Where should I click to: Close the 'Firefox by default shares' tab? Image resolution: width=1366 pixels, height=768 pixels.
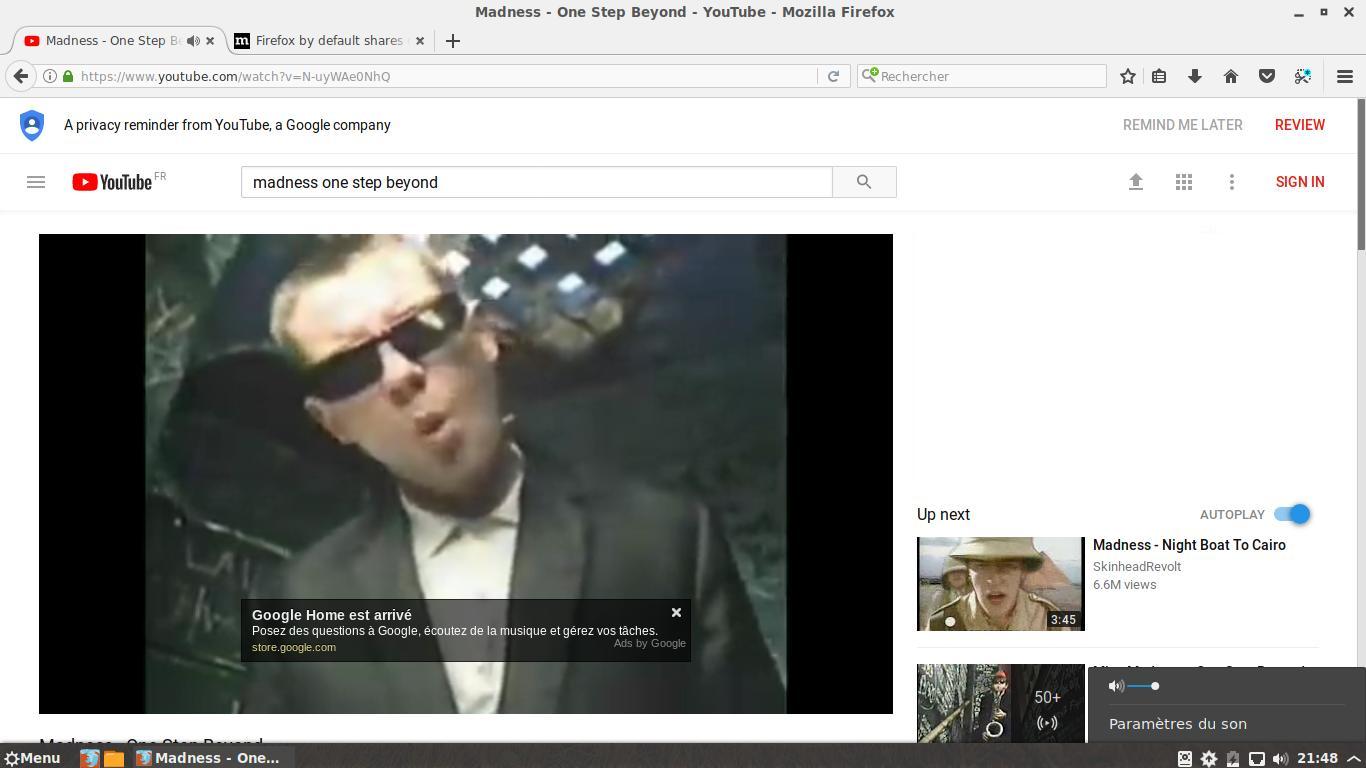pyautogui.click(x=420, y=41)
